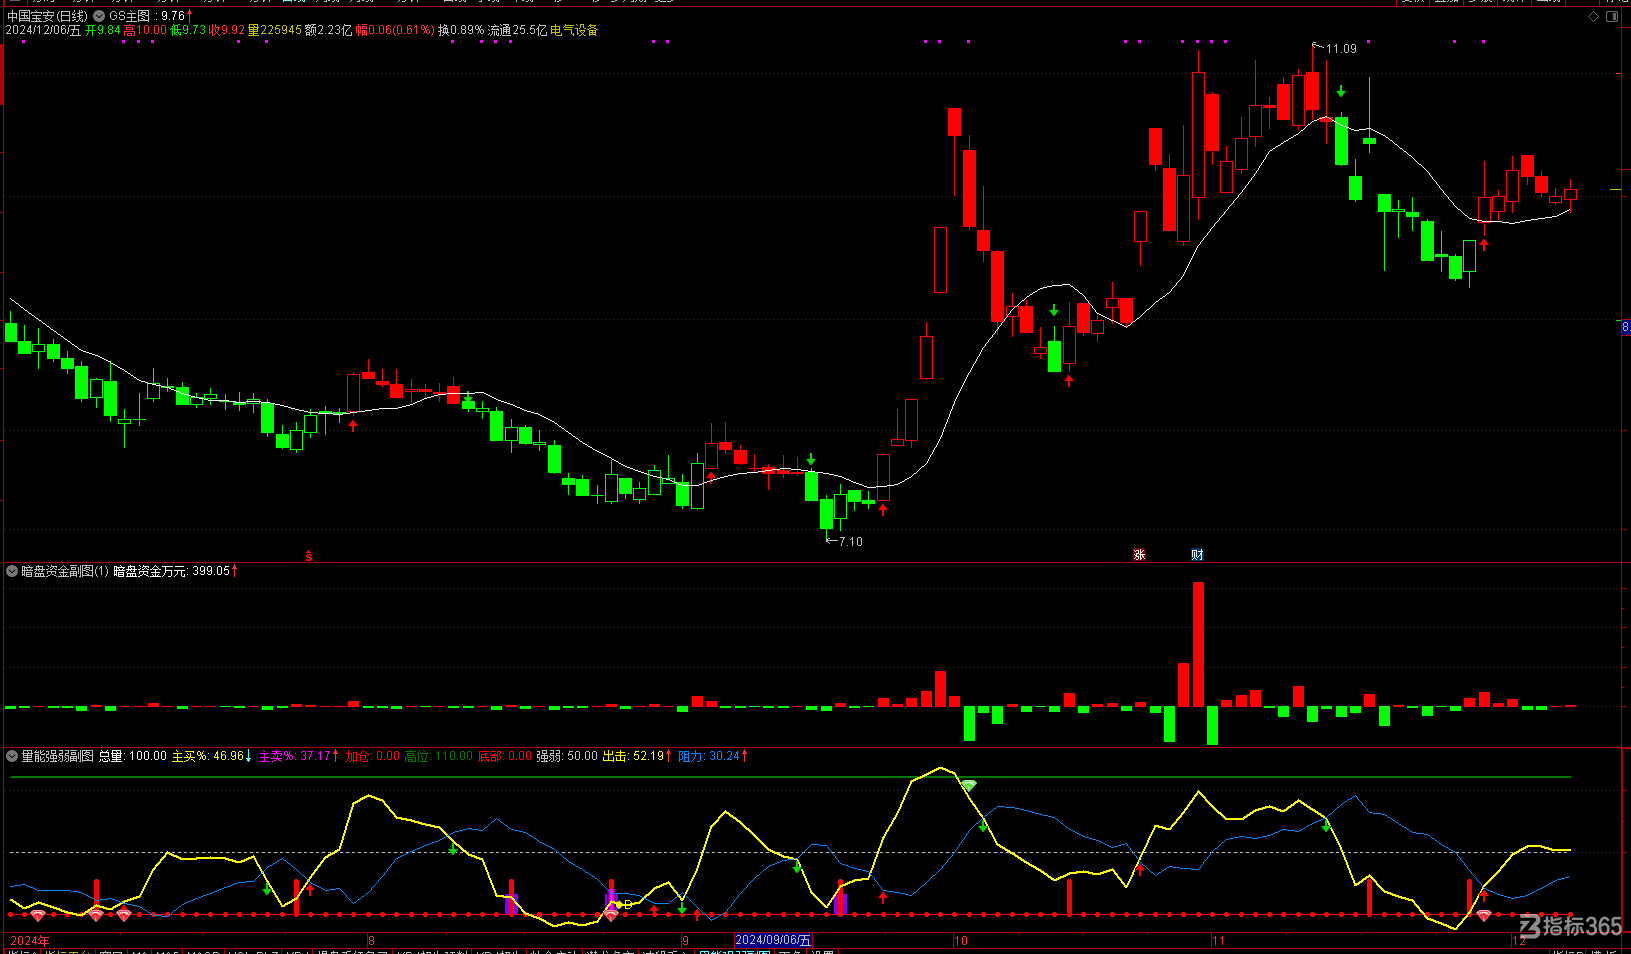Click the GS主图 indicator name
This screenshot has width=1631, height=954.
click(129, 16)
